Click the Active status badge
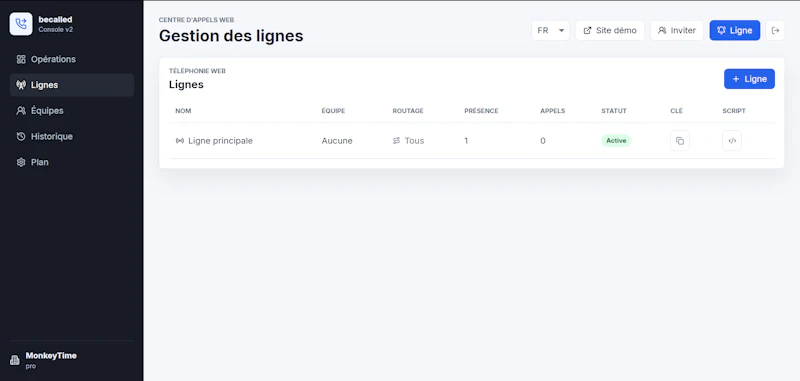 pyautogui.click(x=616, y=141)
